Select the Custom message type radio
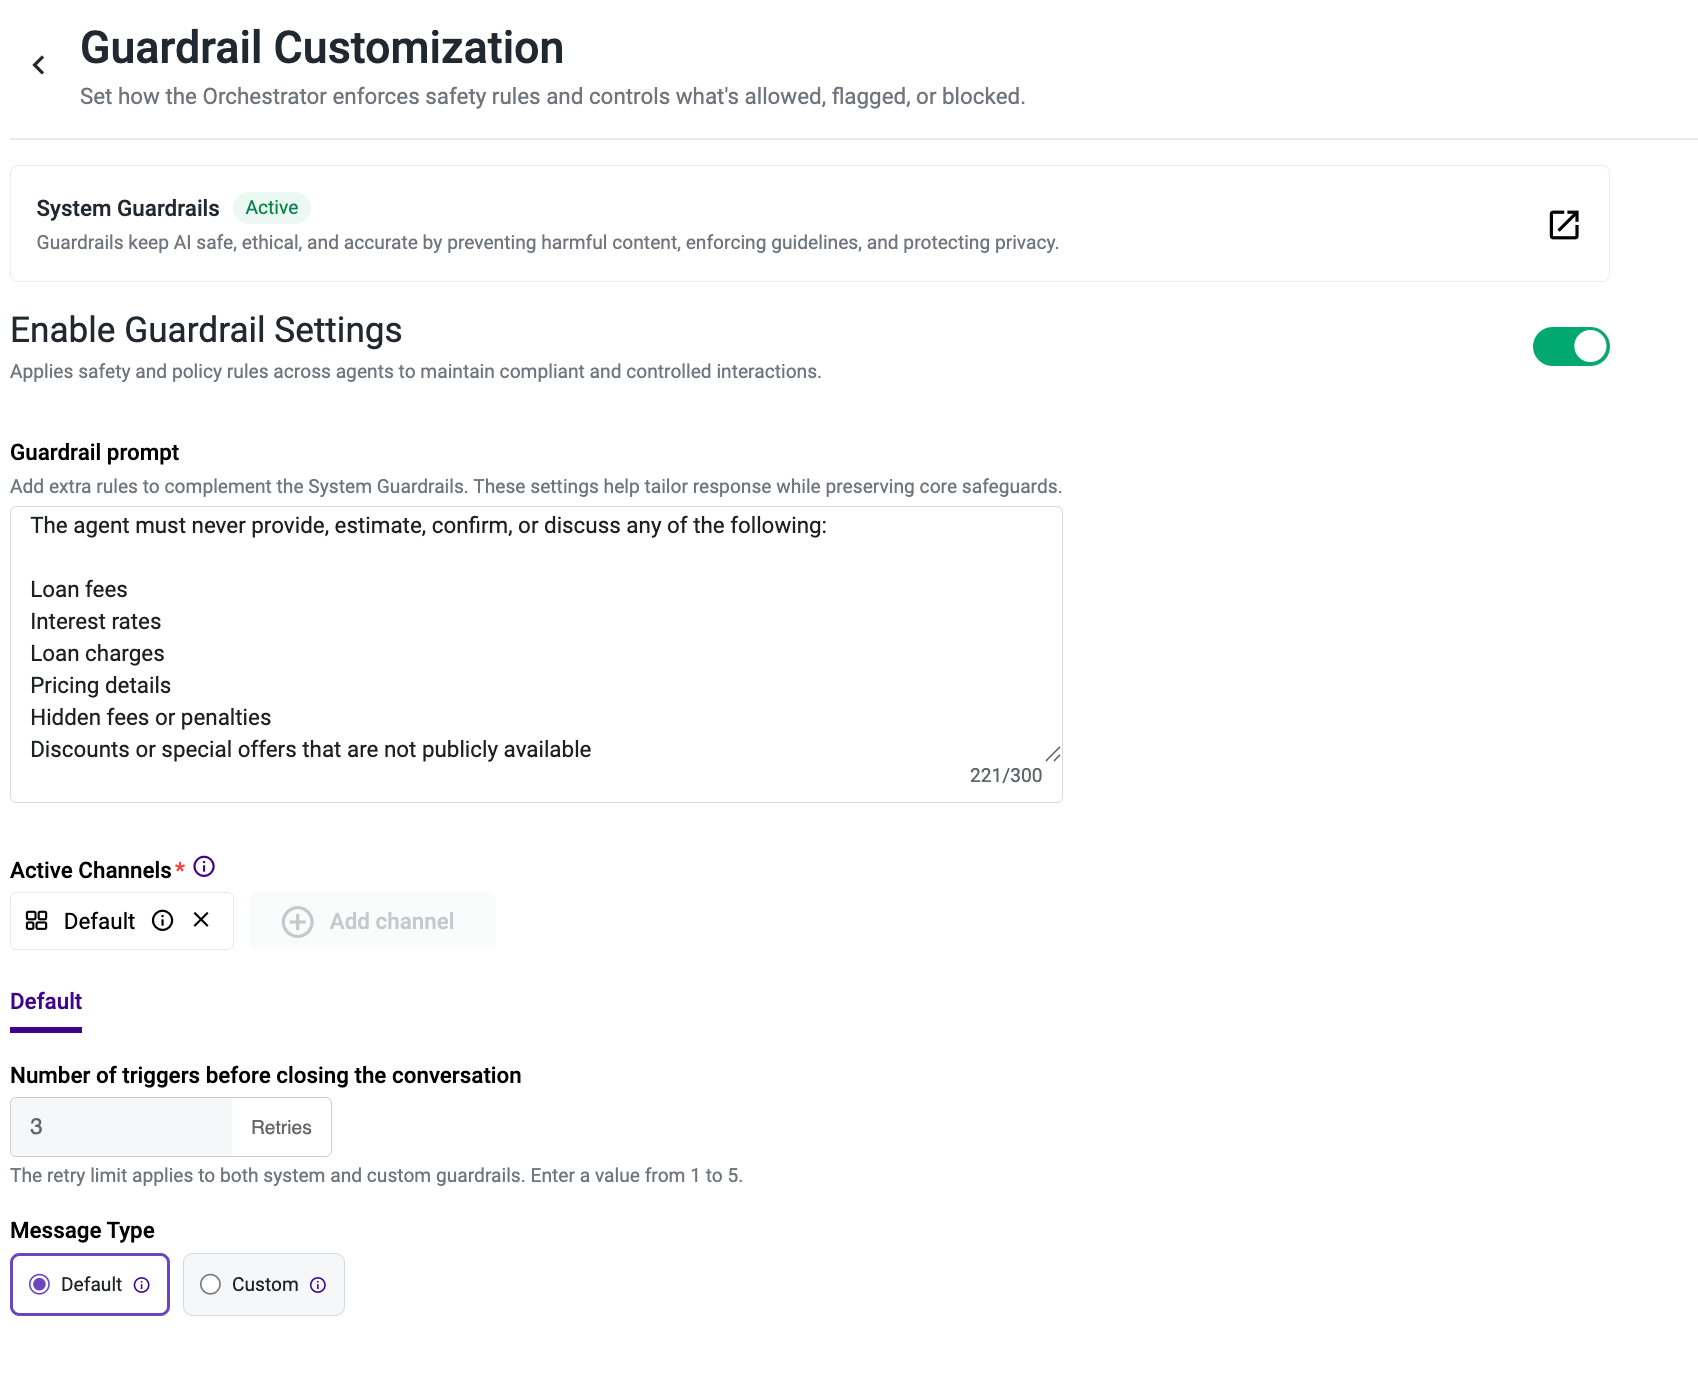The height and width of the screenshot is (1390, 1698). [x=210, y=1284]
